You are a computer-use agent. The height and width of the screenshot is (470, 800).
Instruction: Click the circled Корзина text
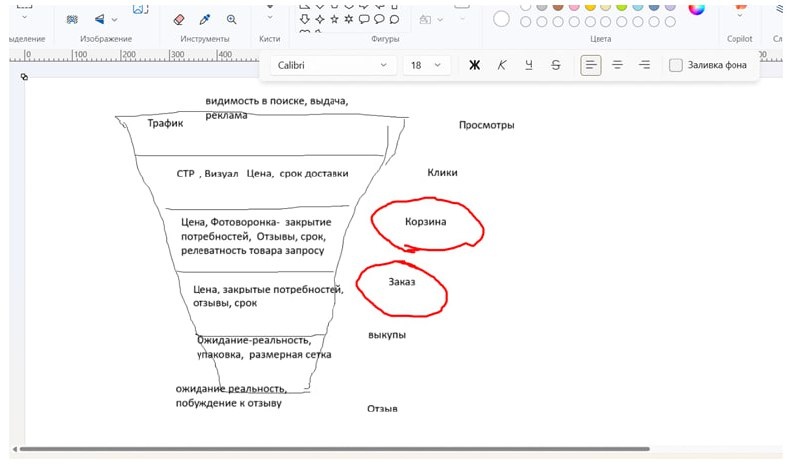pos(426,221)
